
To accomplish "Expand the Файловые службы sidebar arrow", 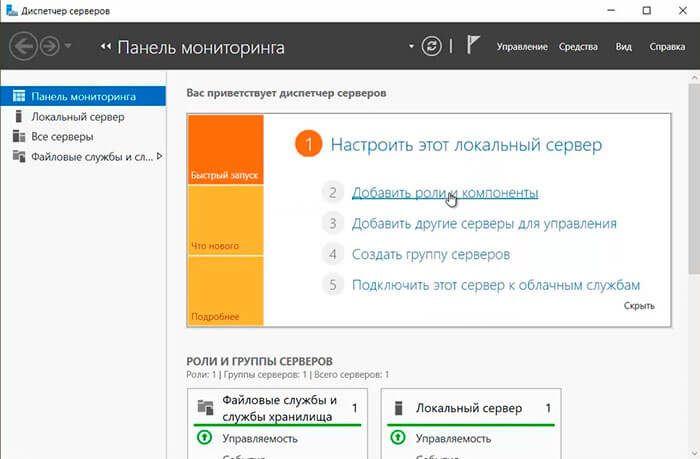I will (x=159, y=156).
